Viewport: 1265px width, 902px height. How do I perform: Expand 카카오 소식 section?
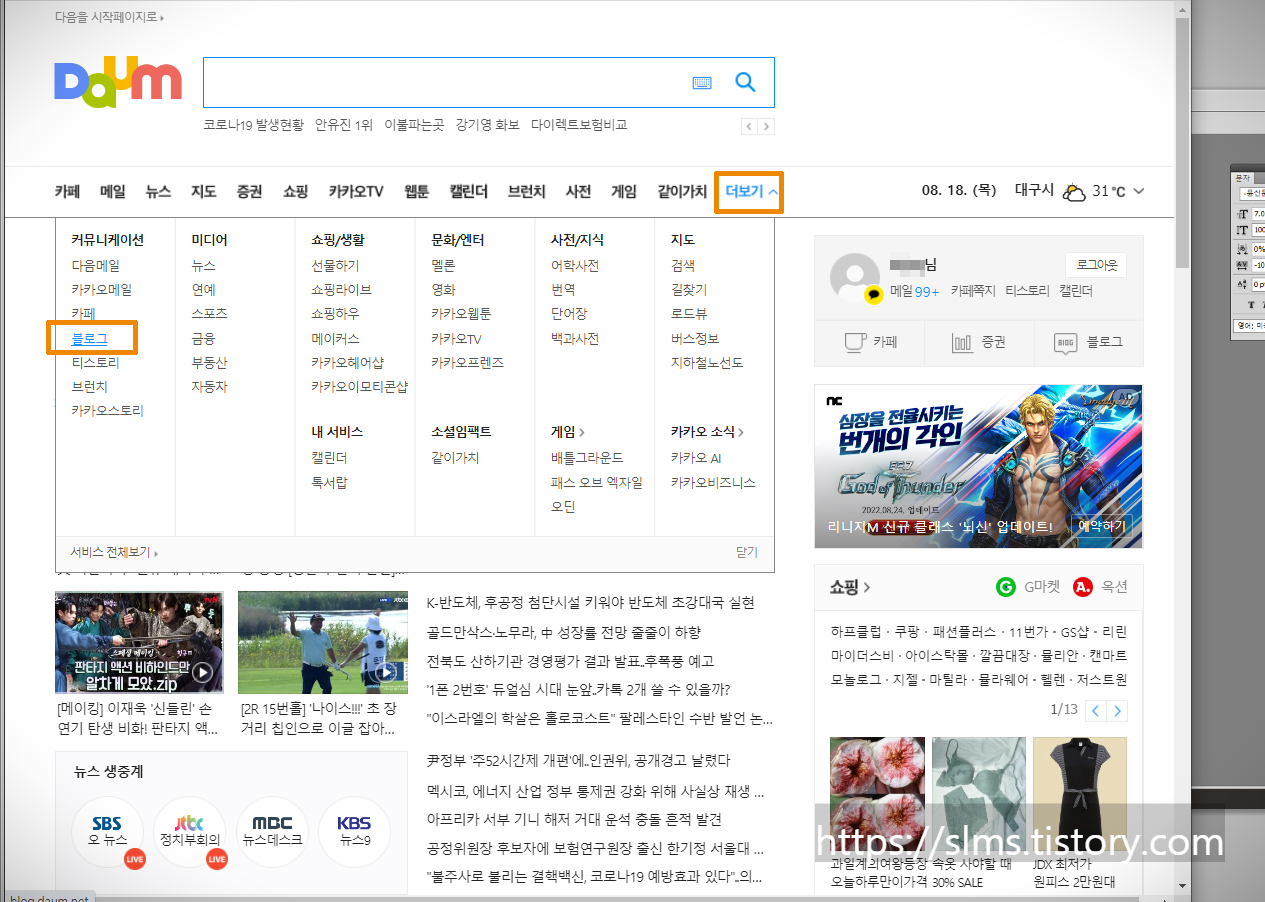[x=708, y=432]
